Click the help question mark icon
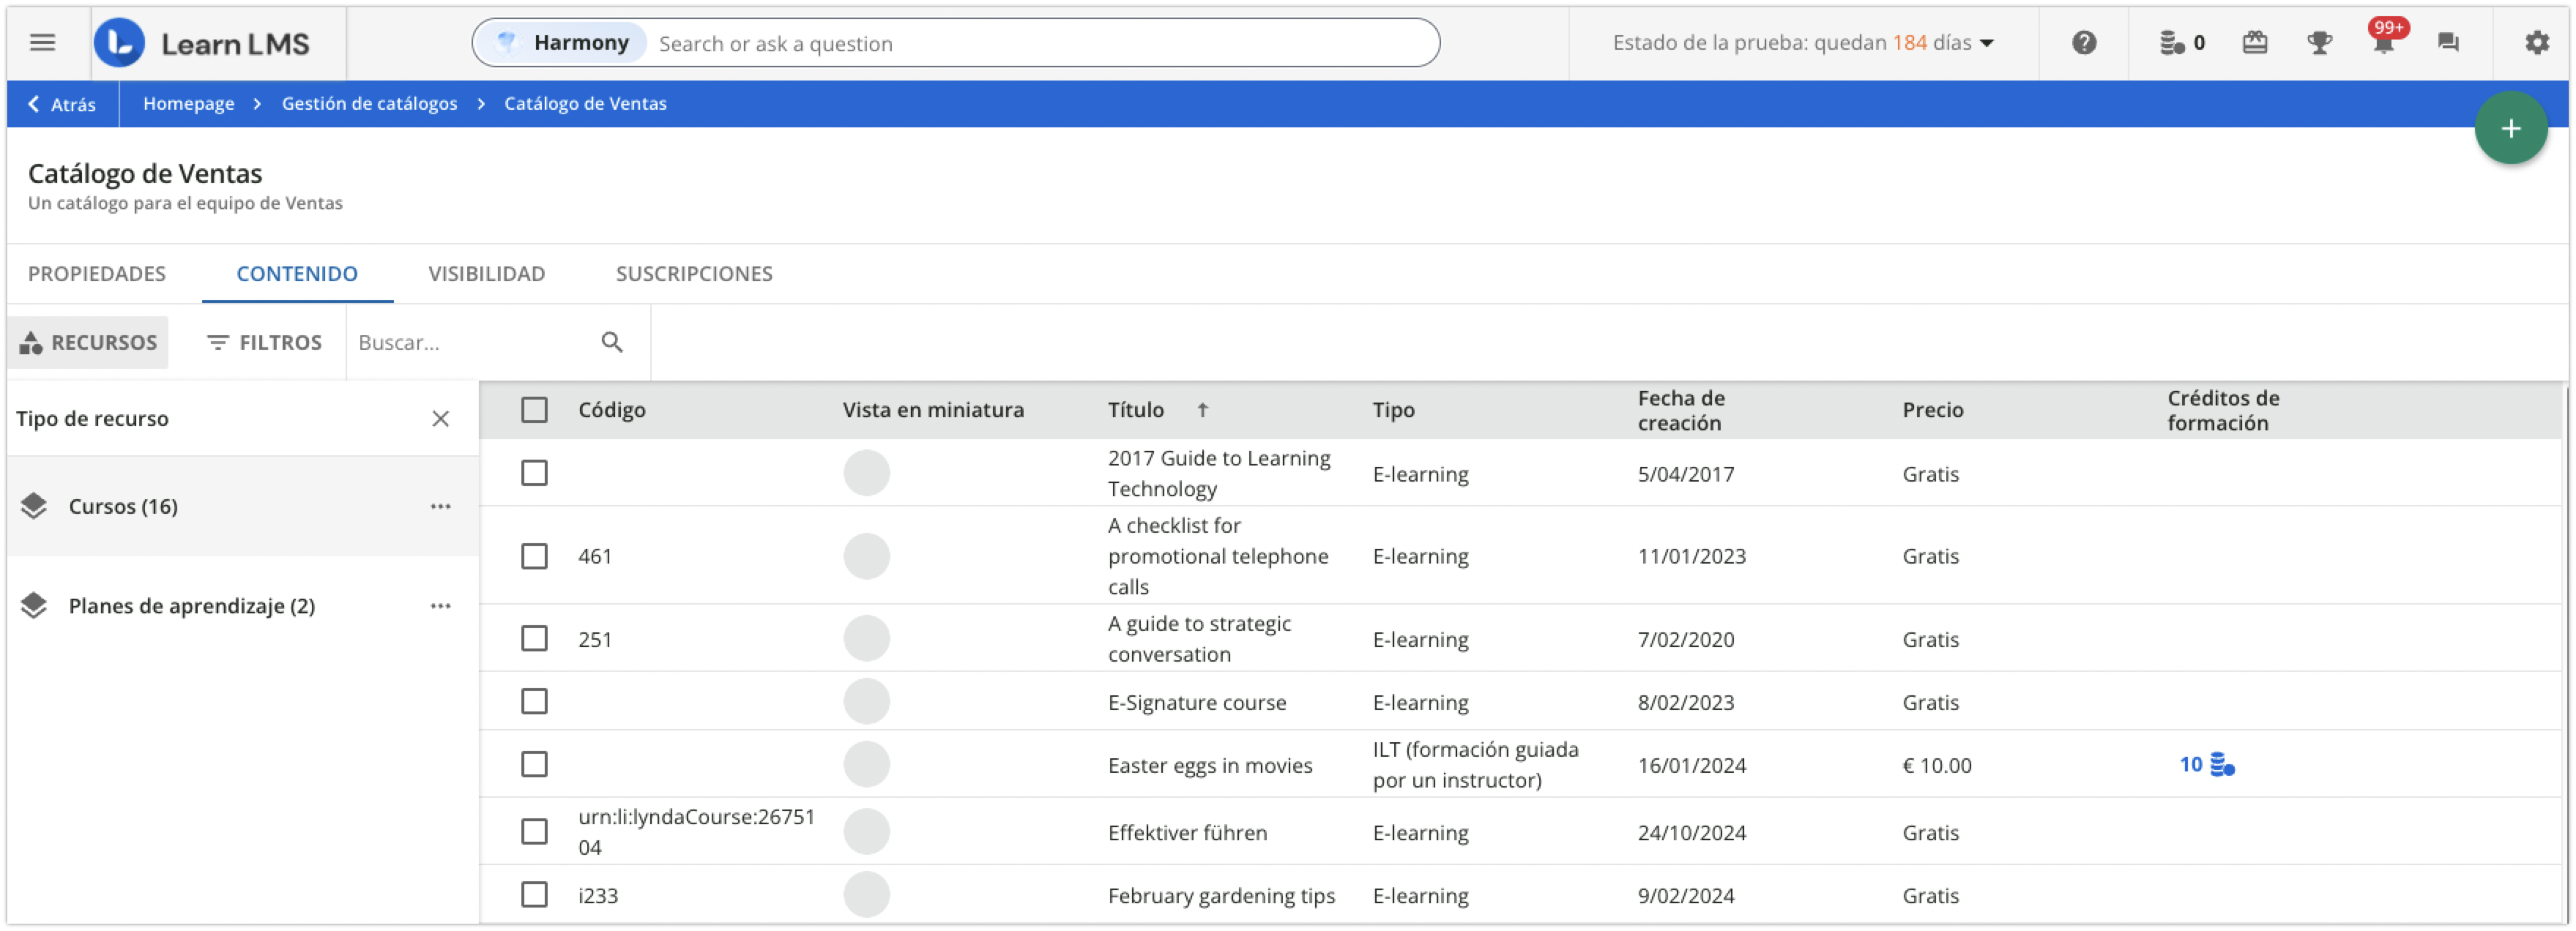2576x931 pixels. 2084,43
